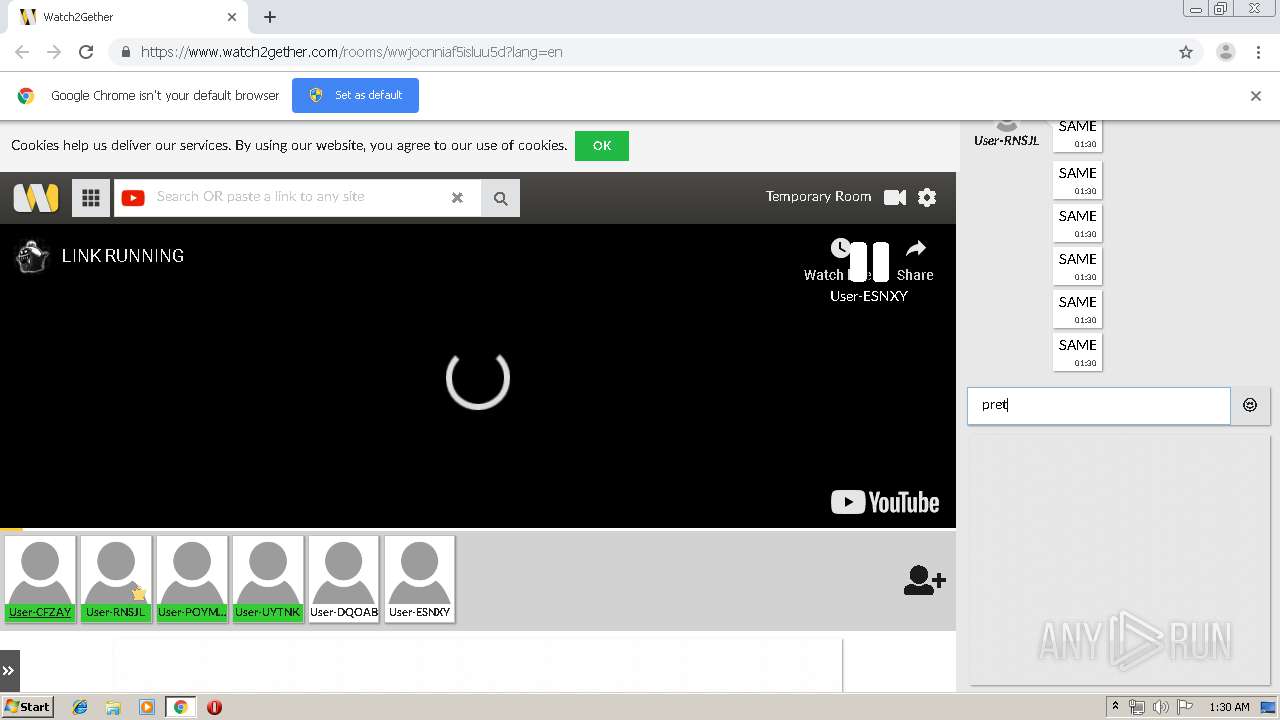1280x720 pixels.
Task: Select User-ESNXY avatar
Action: click(x=420, y=579)
